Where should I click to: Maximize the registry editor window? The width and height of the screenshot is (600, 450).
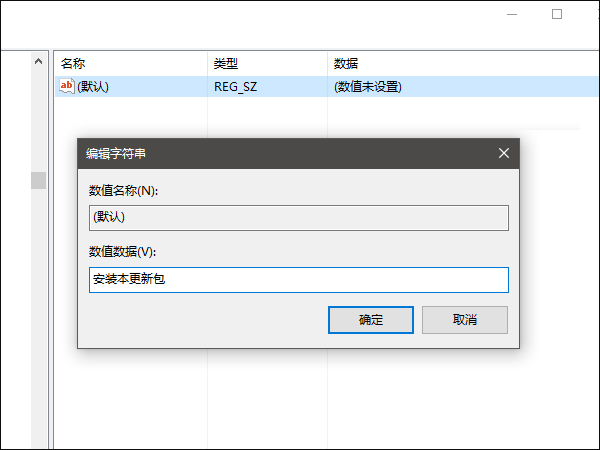coord(557,15)
